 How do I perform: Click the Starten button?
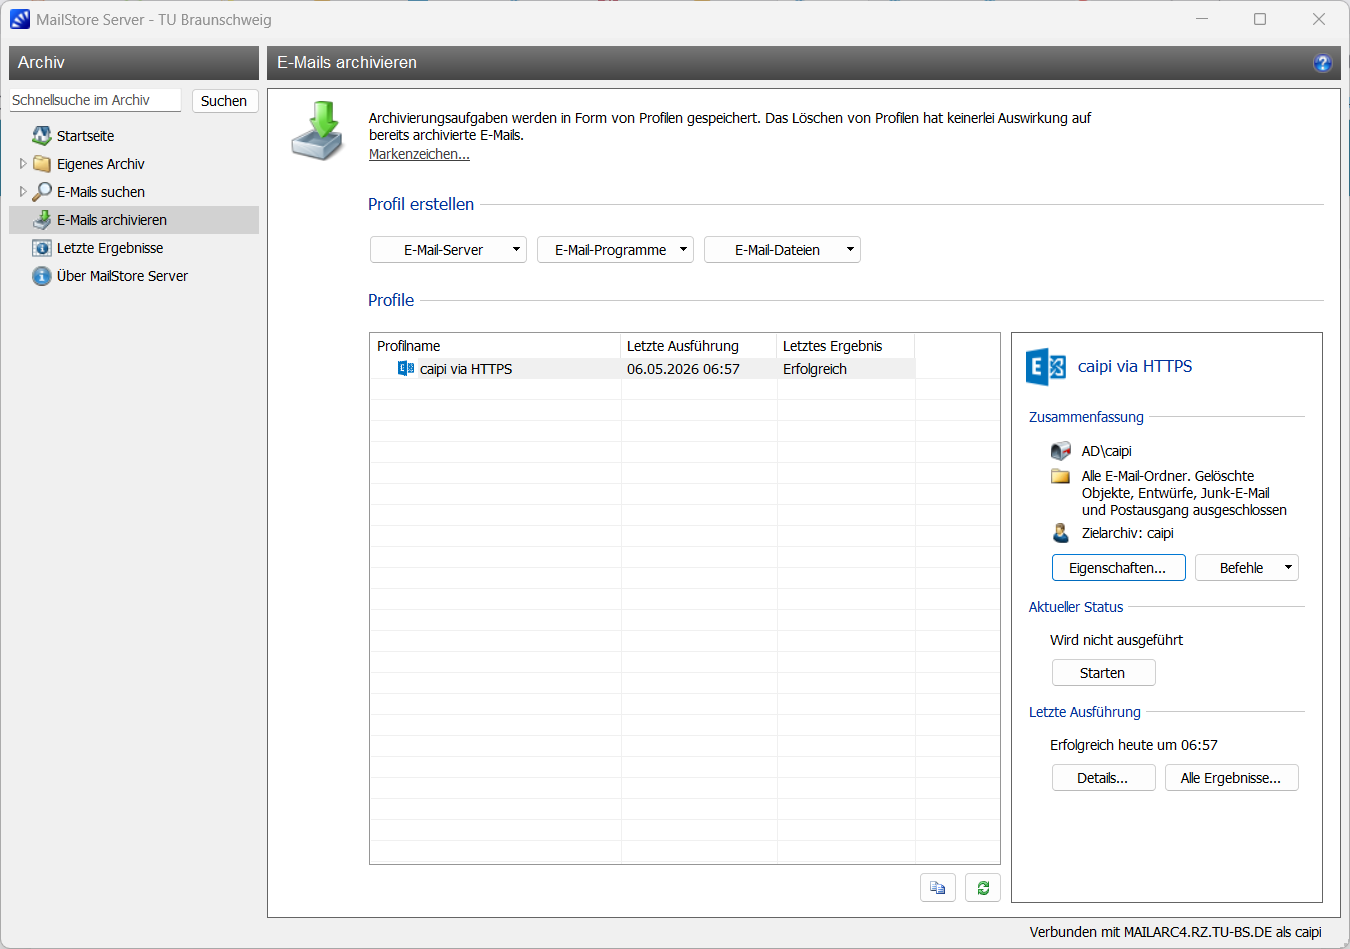1103,673
